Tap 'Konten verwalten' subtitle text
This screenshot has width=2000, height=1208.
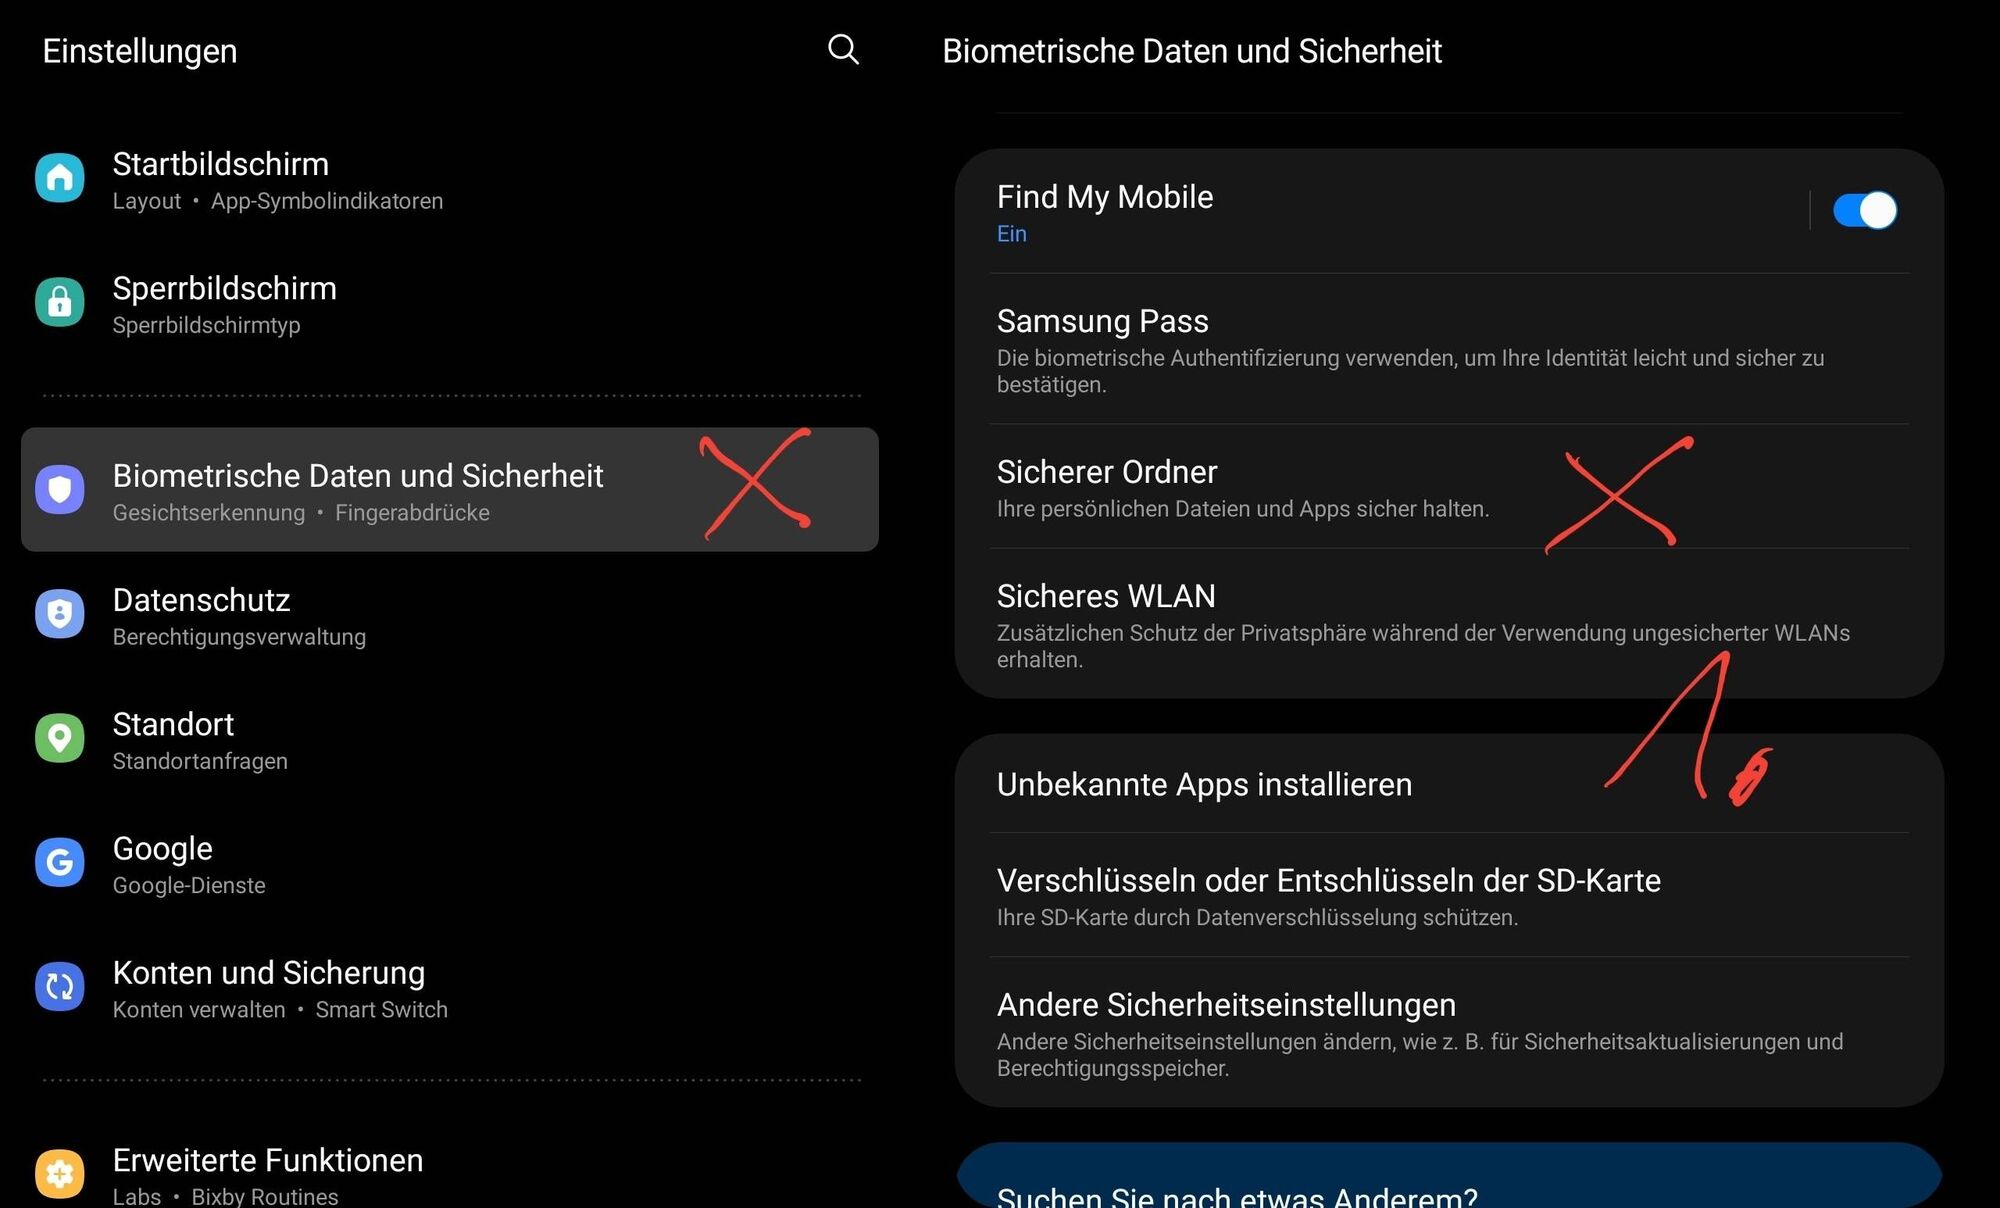click(199, 1010)
